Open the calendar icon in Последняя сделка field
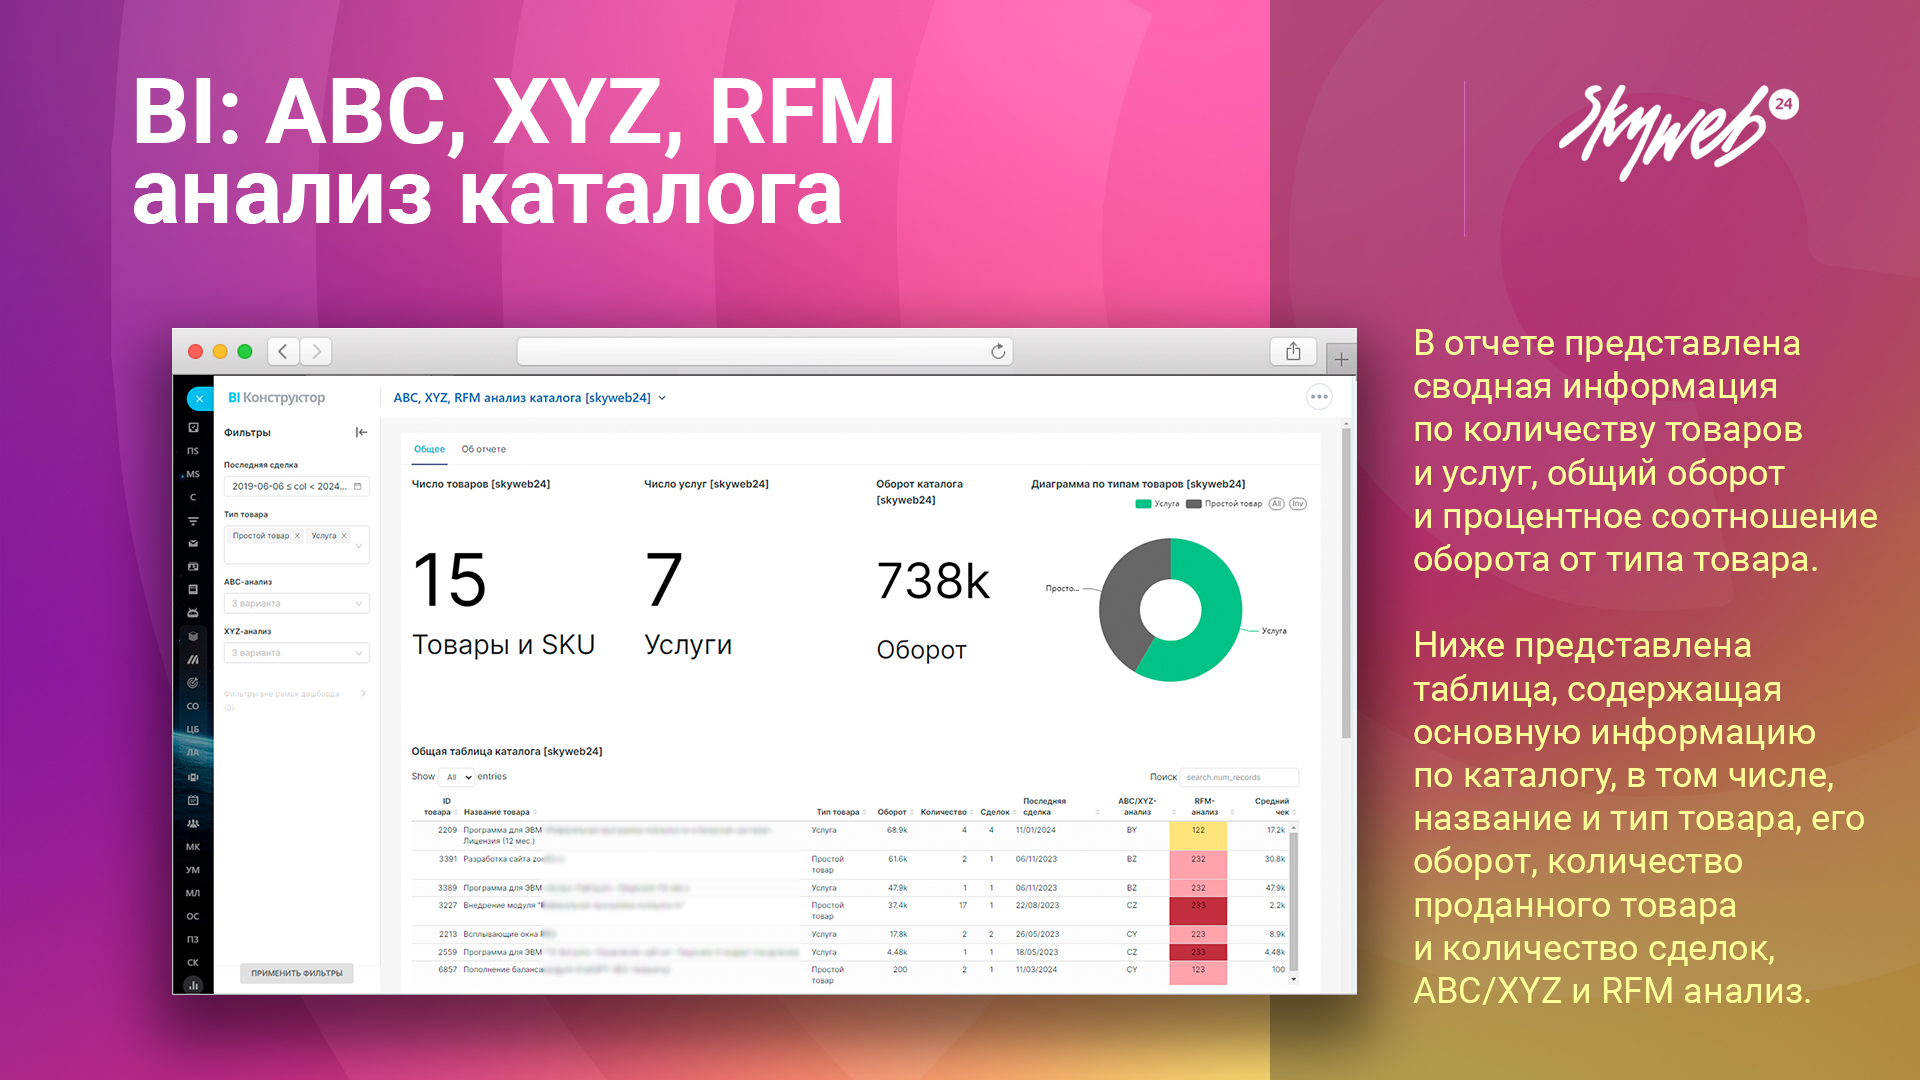 click(358, 487)
